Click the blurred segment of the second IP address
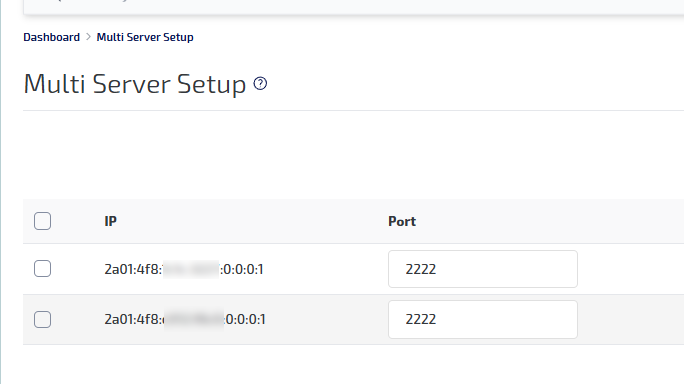684x384 pixels. (x=194, y=319)
